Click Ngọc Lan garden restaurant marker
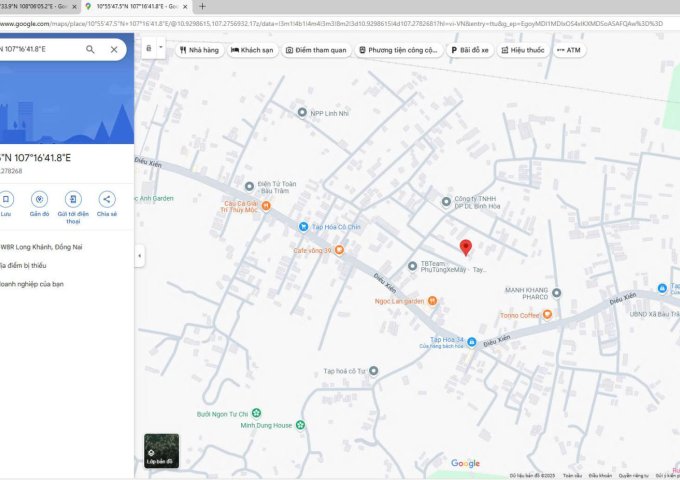This screenshot has height=480, width=680. [x=432, y=300]
